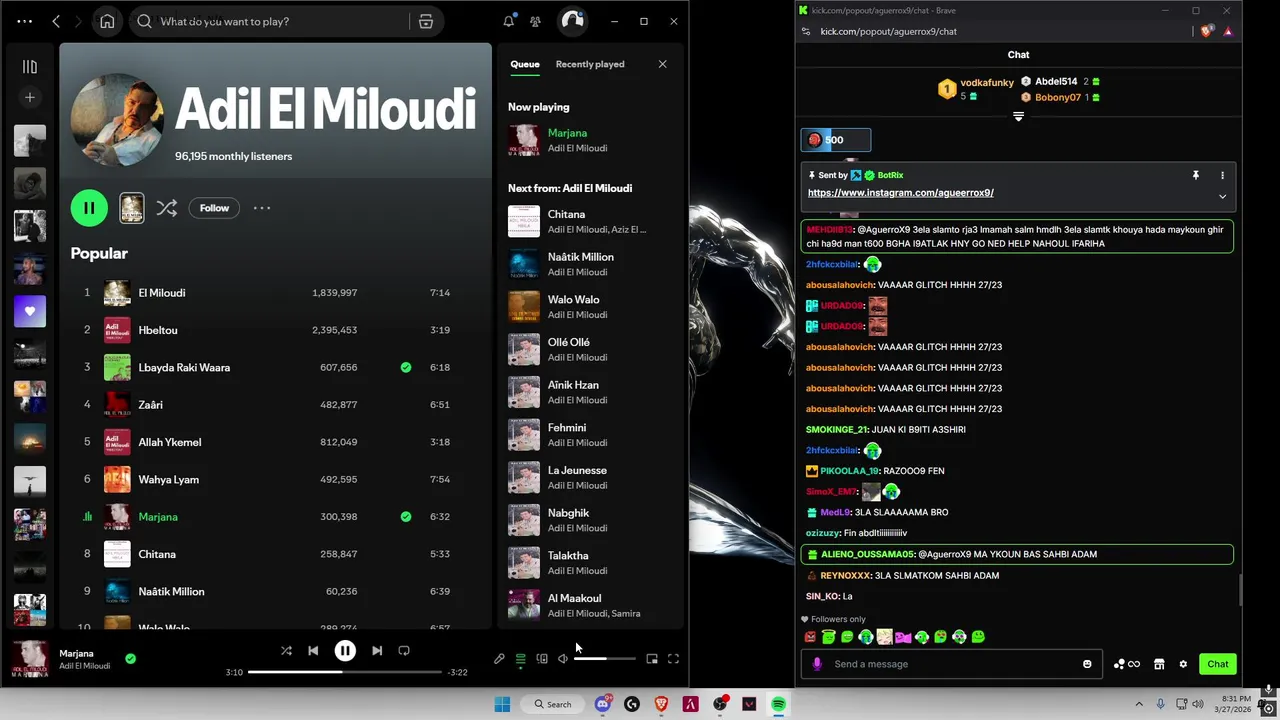This screenshot has width=1280, height=720.
Task: Open more options for the artist
Action: 262,208
